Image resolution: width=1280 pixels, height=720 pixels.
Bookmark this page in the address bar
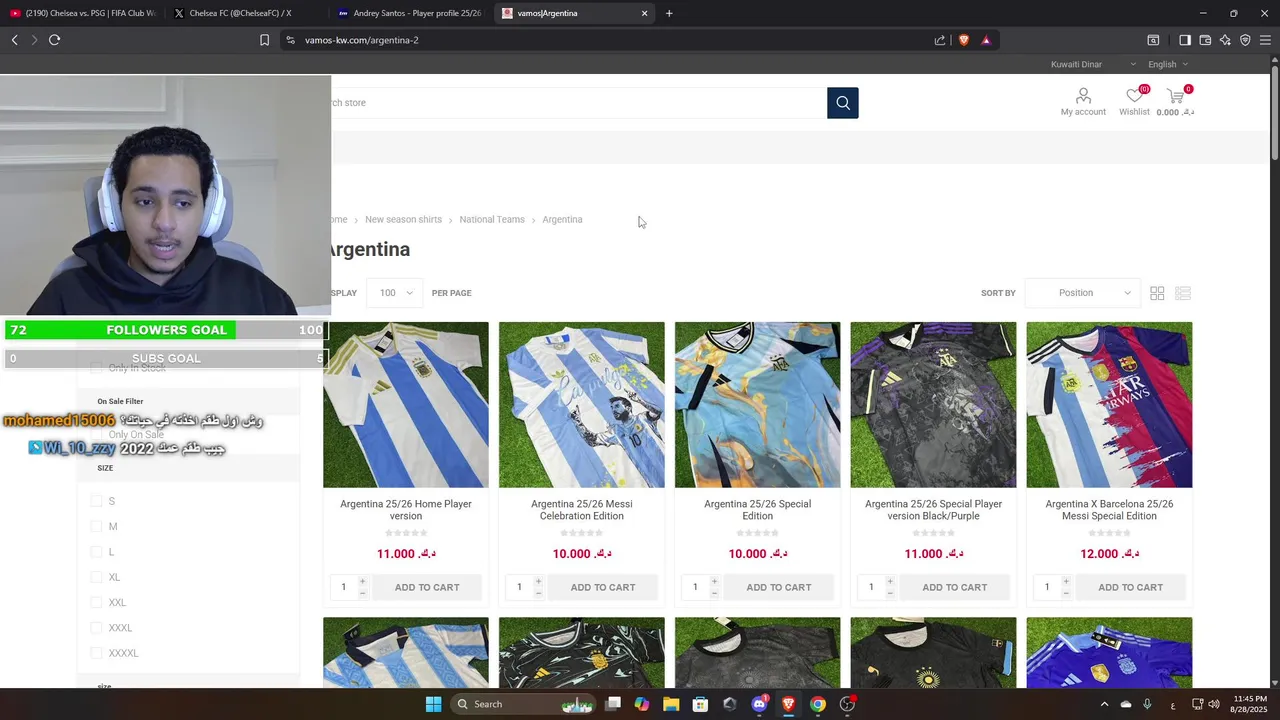point(264,40)
